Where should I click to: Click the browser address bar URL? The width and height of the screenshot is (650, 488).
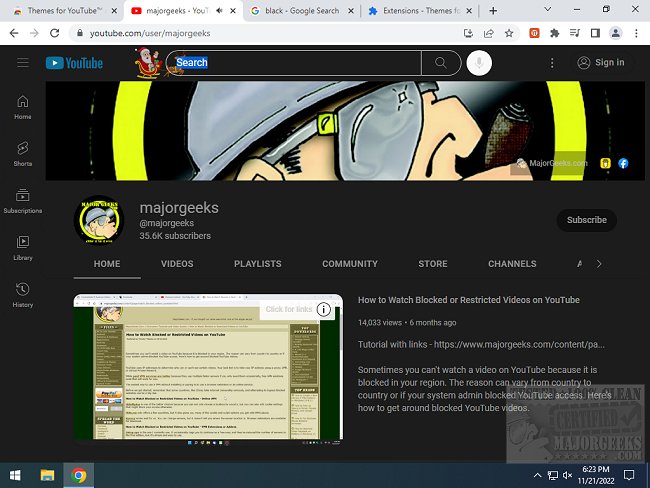[x=150, y=33]
